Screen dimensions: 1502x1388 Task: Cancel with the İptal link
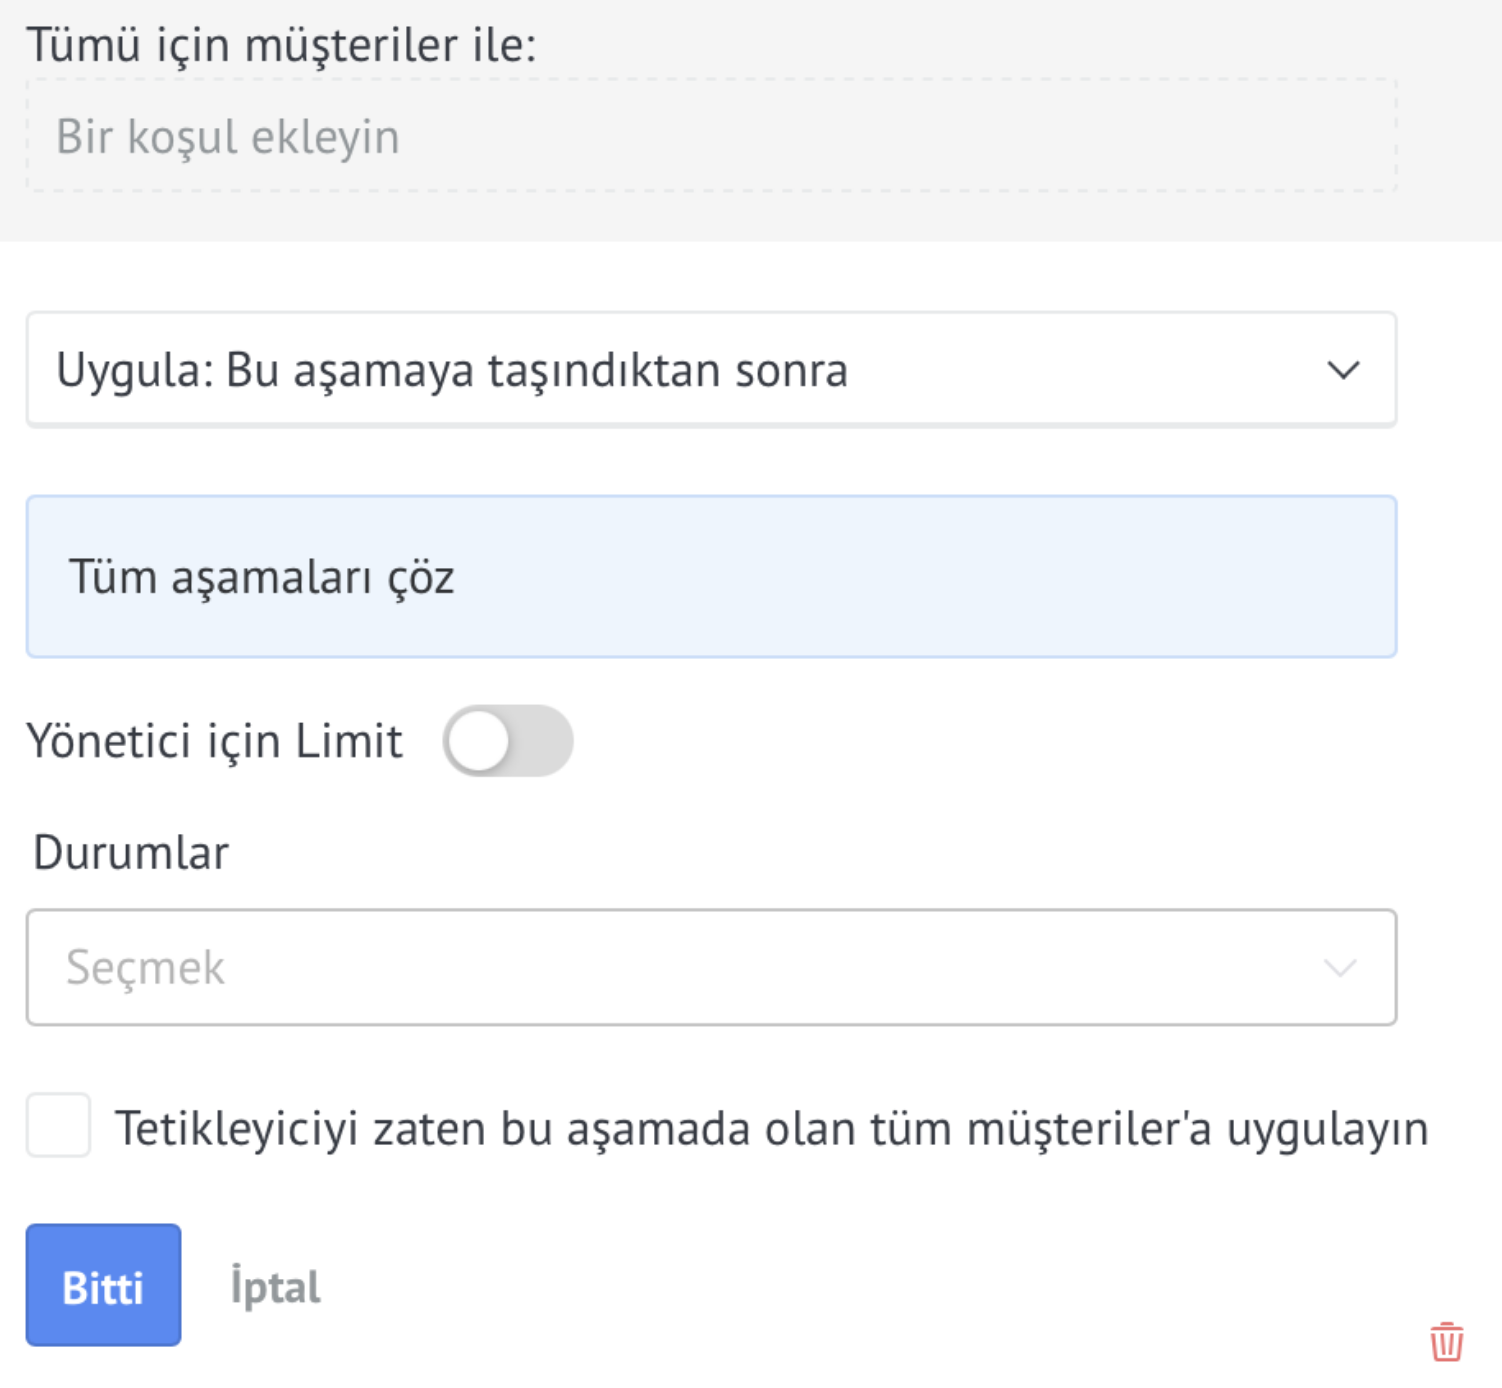click(275, 1286)
